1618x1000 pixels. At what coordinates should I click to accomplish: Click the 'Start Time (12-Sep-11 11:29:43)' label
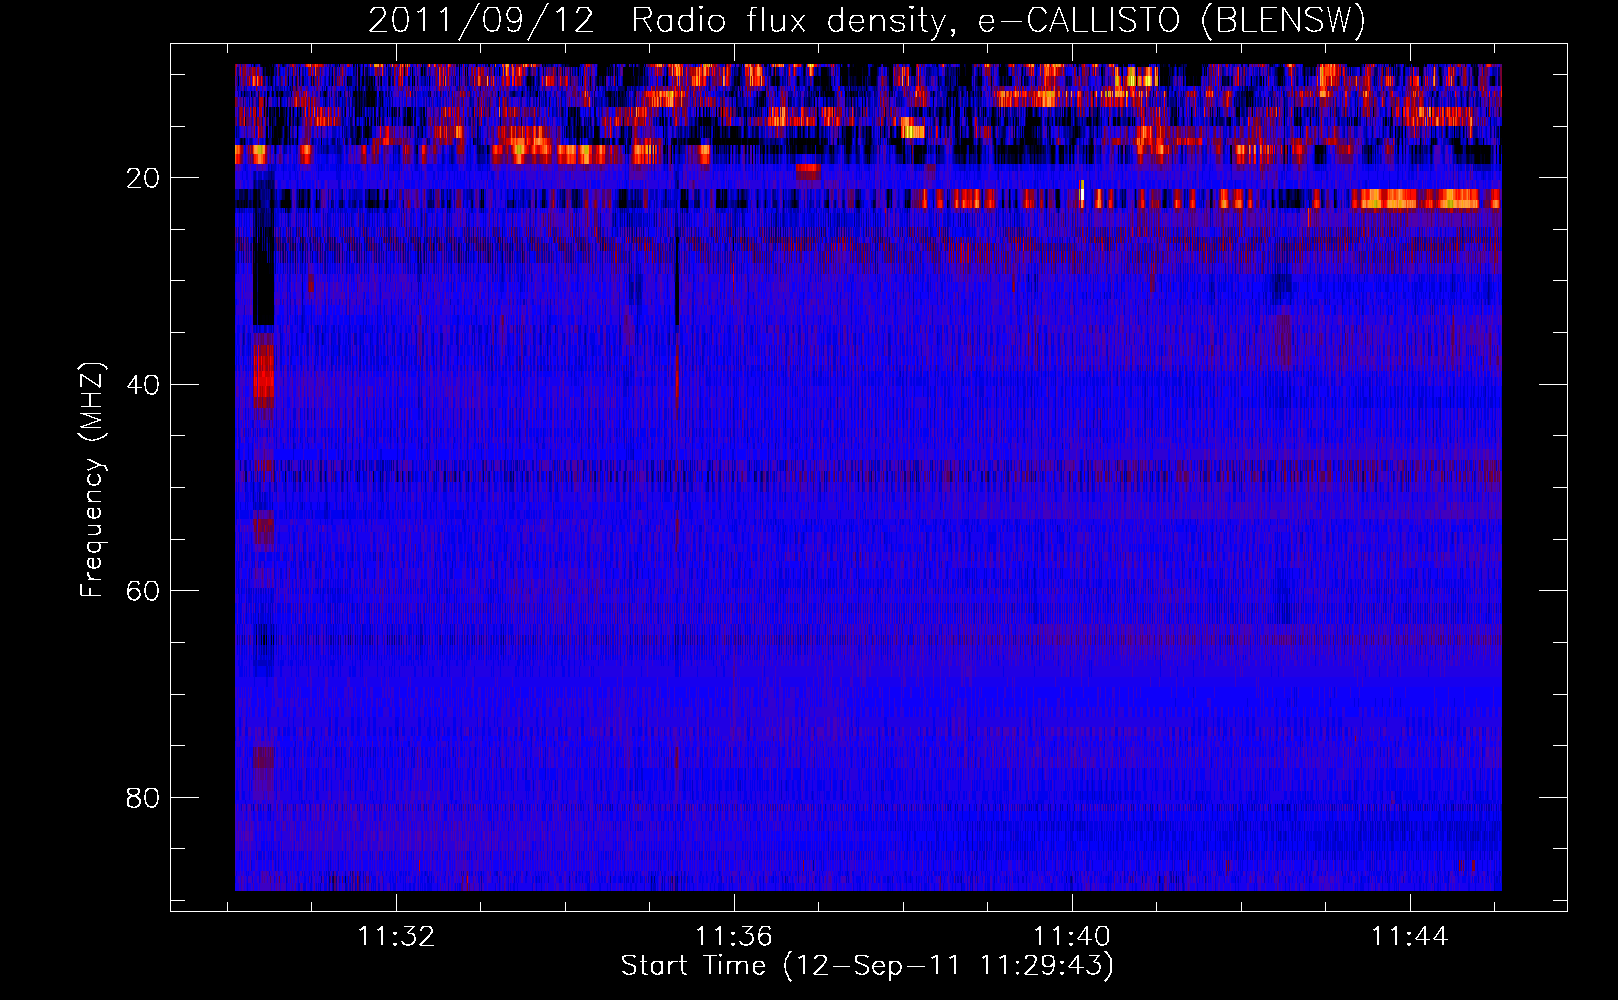point(867,966)
